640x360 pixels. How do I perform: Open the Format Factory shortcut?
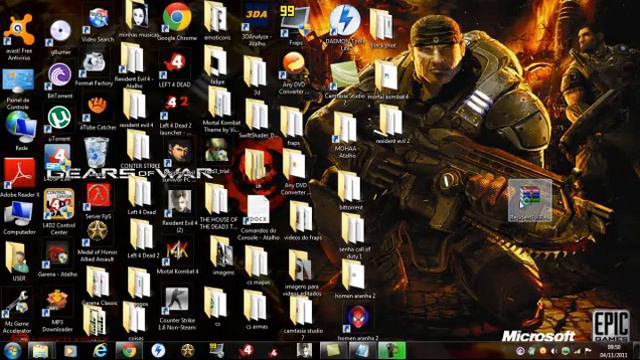tap(94, 64)
